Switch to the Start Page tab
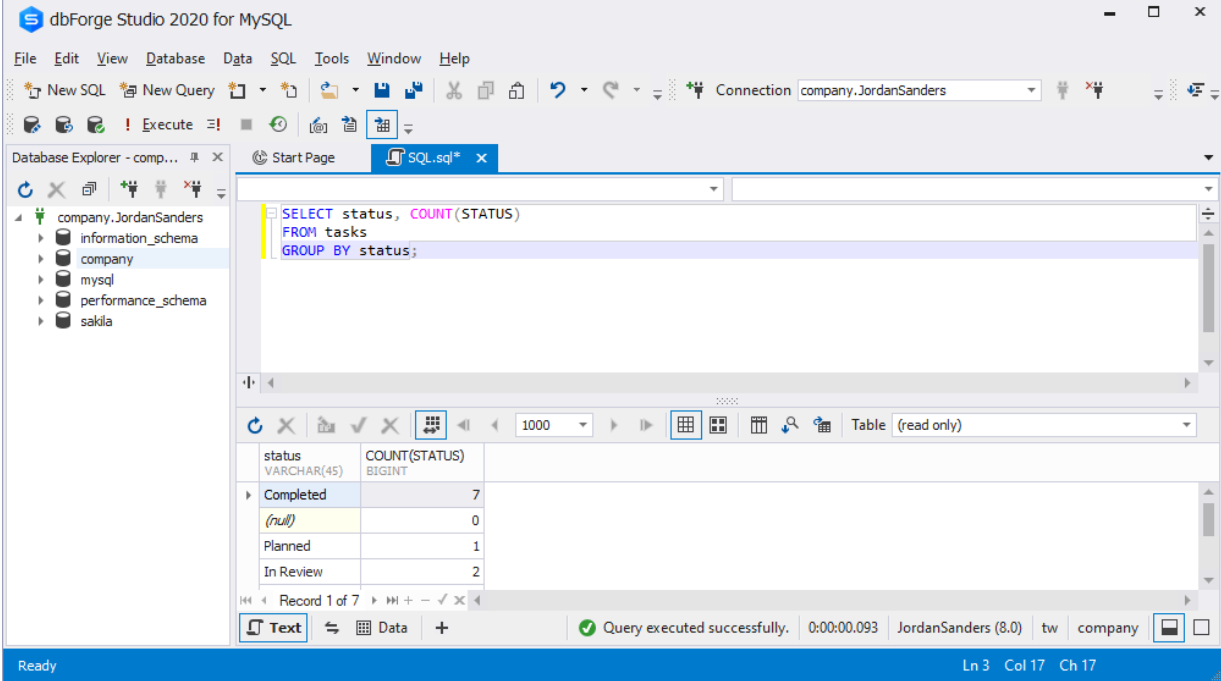 coord(293,158)
